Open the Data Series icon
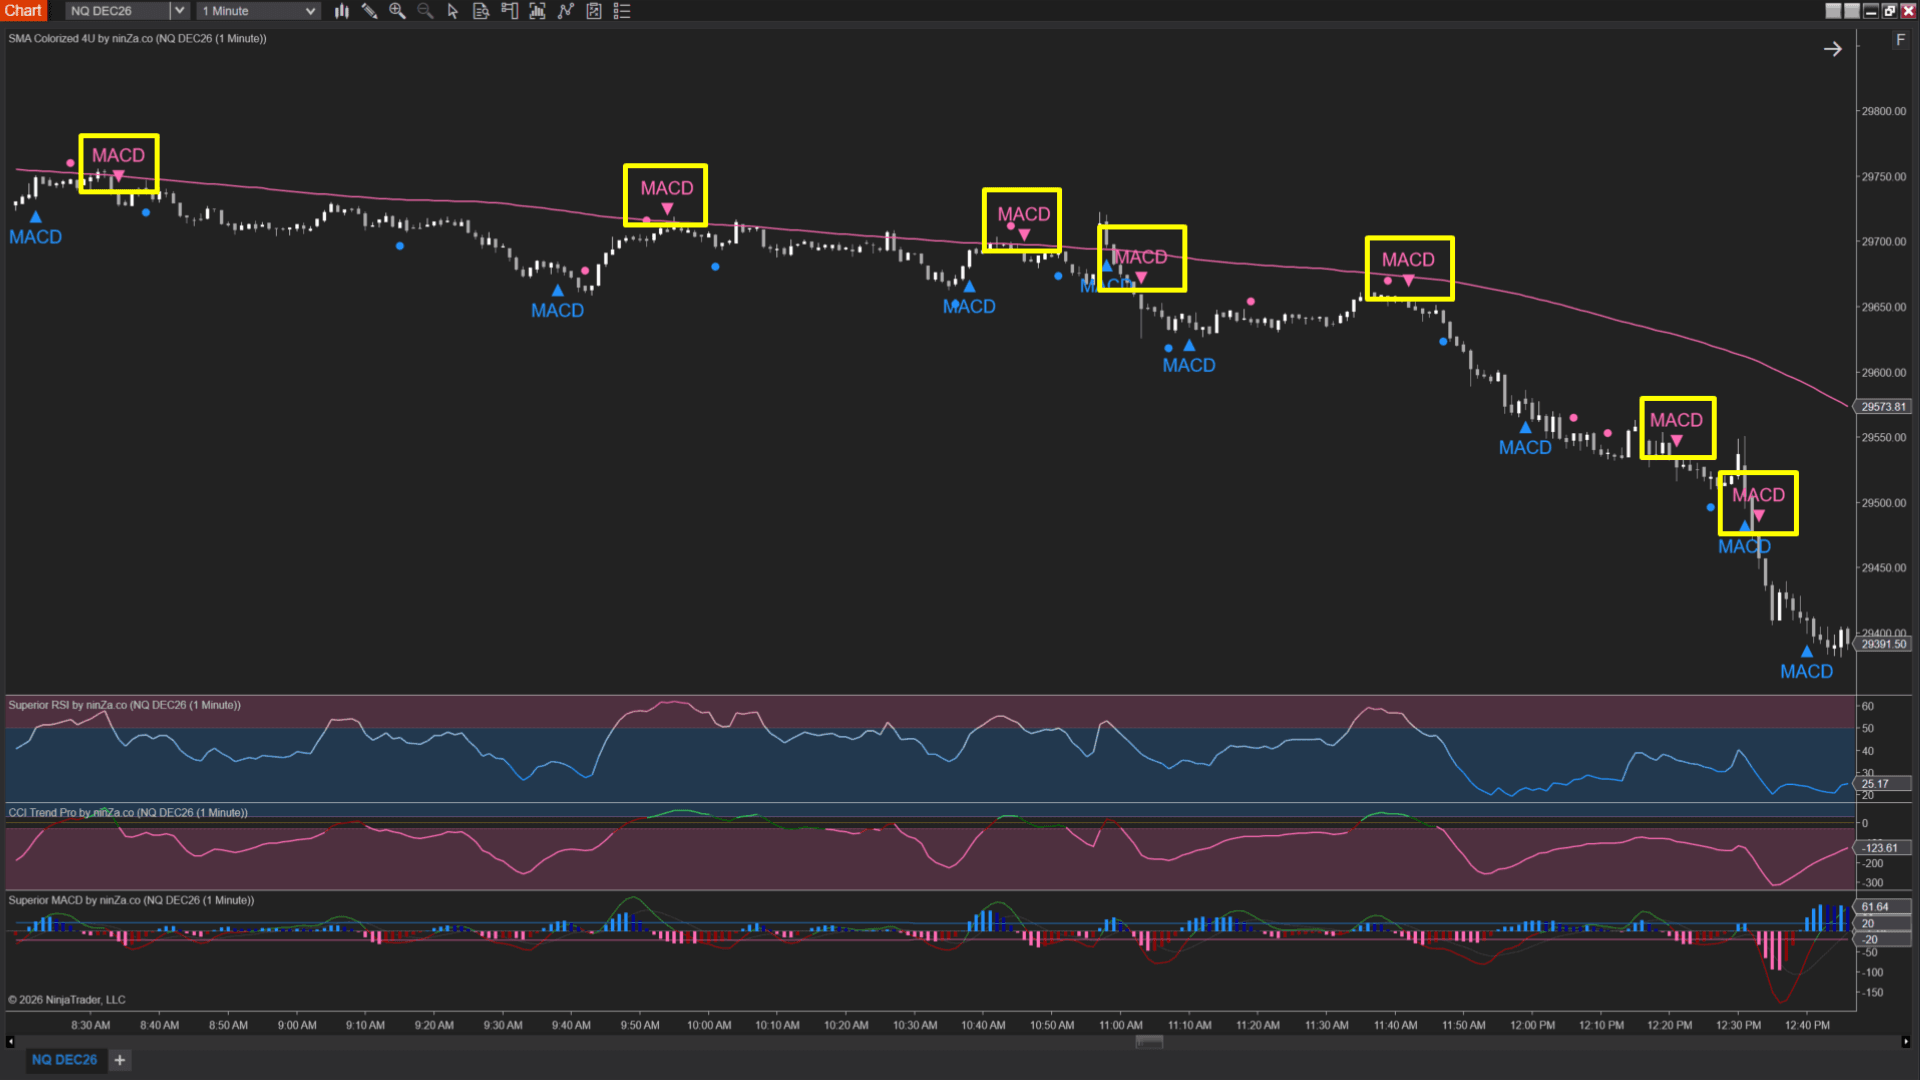Screen dimensions: 1920x1080 pyautogui.click(x=537, y=11)
